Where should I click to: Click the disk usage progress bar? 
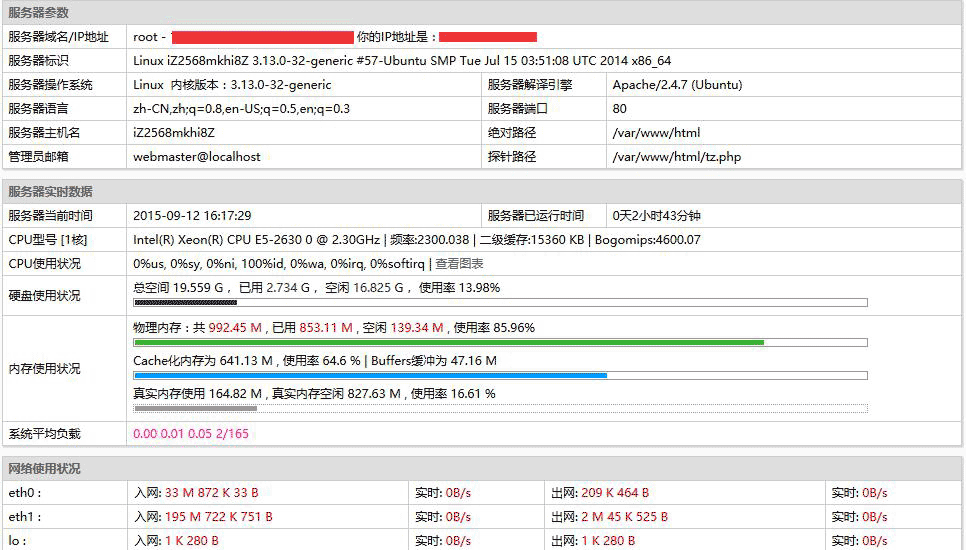(500, 302)
